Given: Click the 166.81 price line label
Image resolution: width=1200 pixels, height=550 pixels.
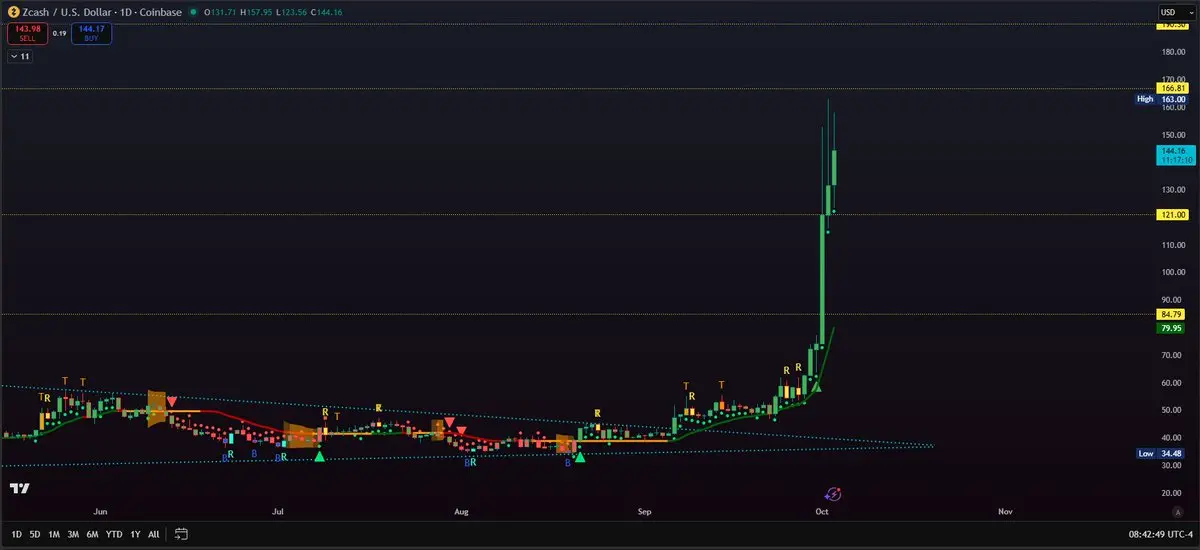Looking at the screenshot, I should coord(1172,88).
